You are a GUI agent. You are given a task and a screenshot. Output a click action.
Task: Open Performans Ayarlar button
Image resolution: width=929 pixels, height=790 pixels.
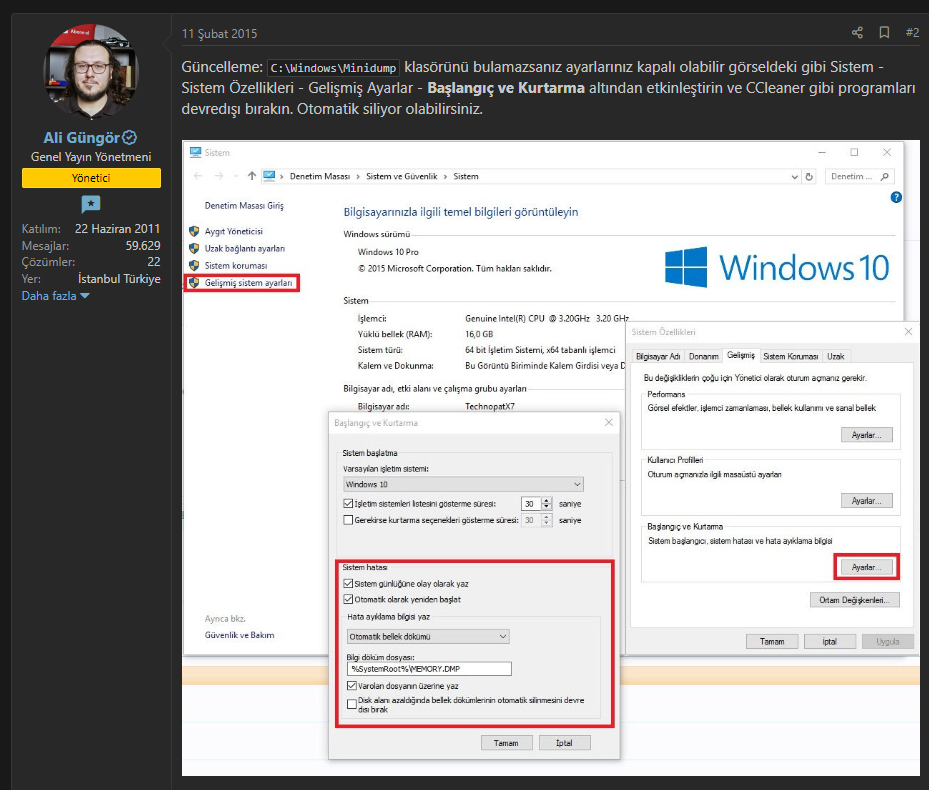coord(866,435)
